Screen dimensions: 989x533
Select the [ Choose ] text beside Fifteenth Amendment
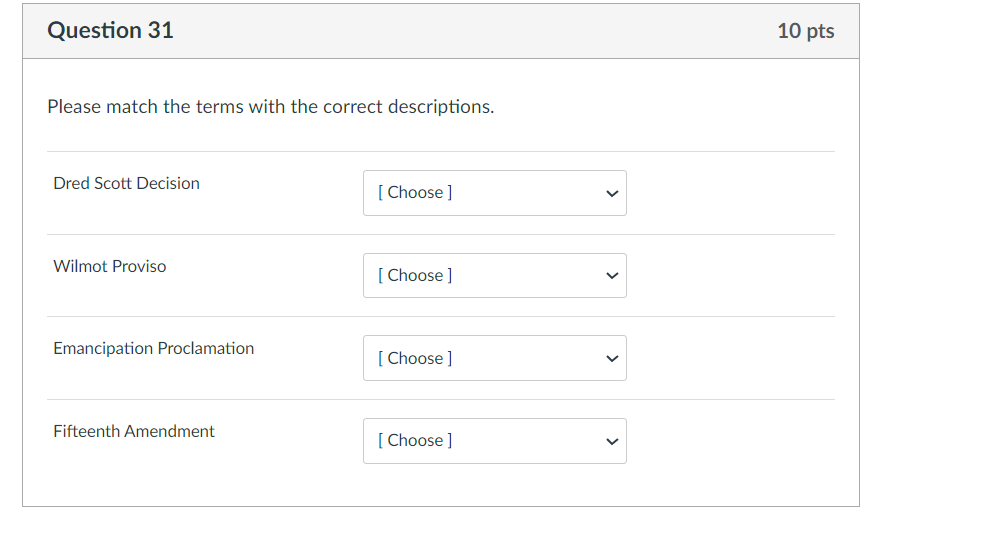415,441
